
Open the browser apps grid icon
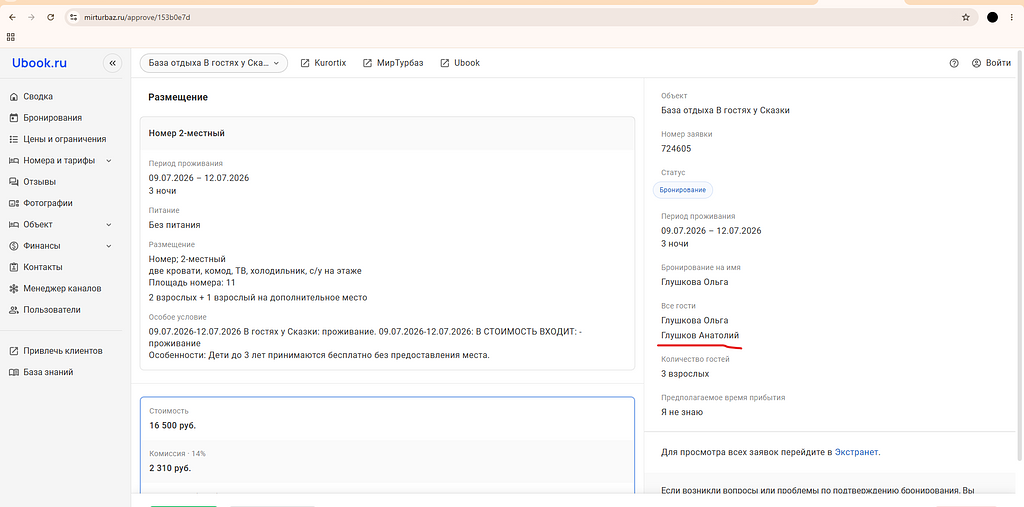[10, 37]
